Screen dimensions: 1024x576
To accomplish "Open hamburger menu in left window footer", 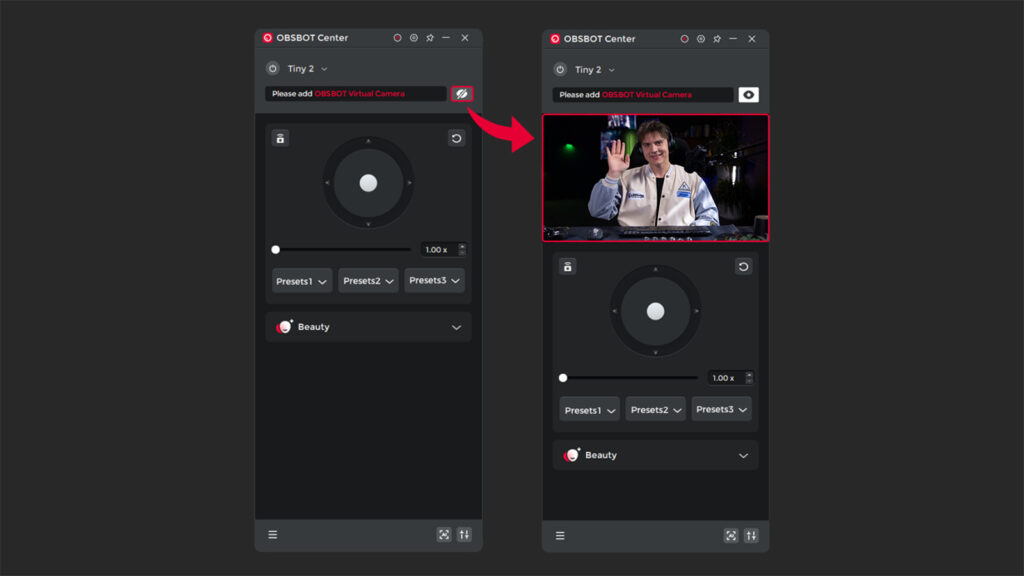I will tap(273, 535).
